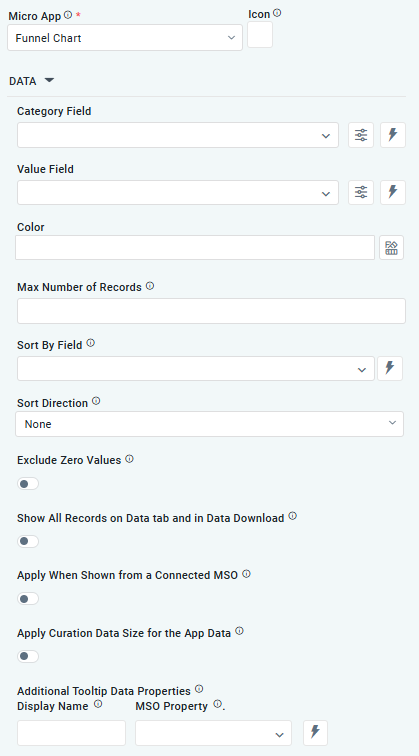This screenshot has height=756, width=419.
Task: Open Value Field settings sliders icon
Action: click(x=361, y=192)
